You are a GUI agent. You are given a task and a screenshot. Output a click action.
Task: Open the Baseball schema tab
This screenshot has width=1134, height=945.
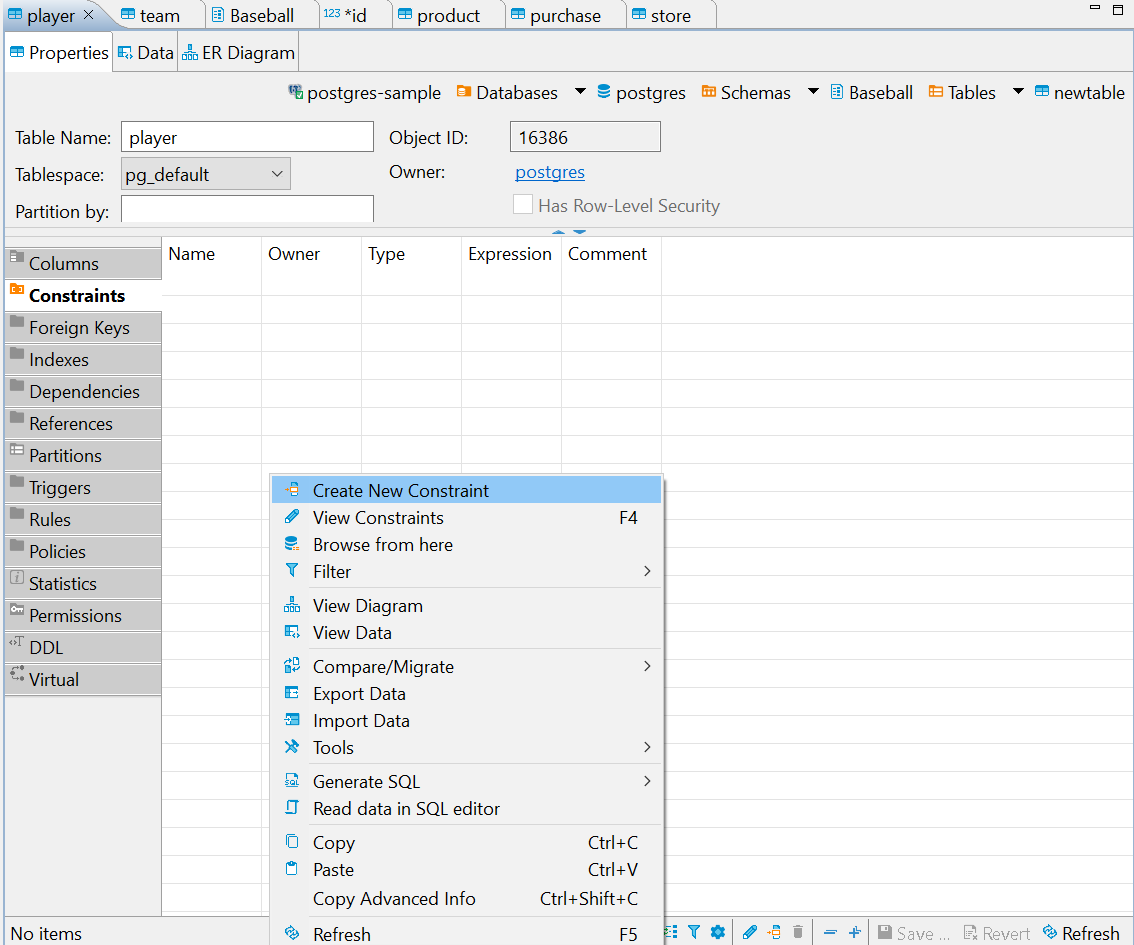252,15
